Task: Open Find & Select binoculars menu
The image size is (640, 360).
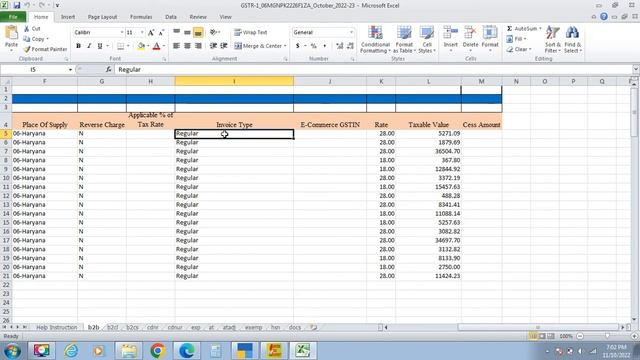Action: 573,39
